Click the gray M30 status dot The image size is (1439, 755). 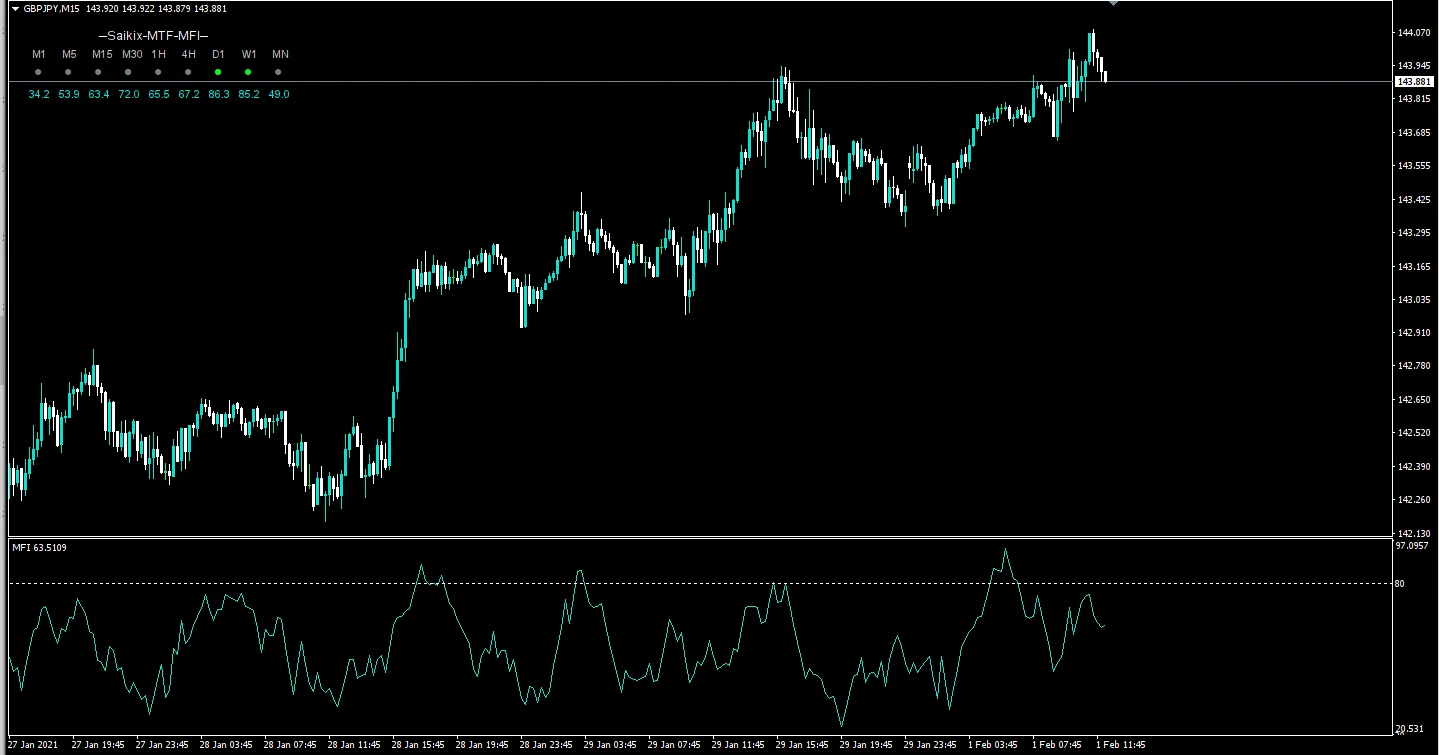click(x=128, y=72)
